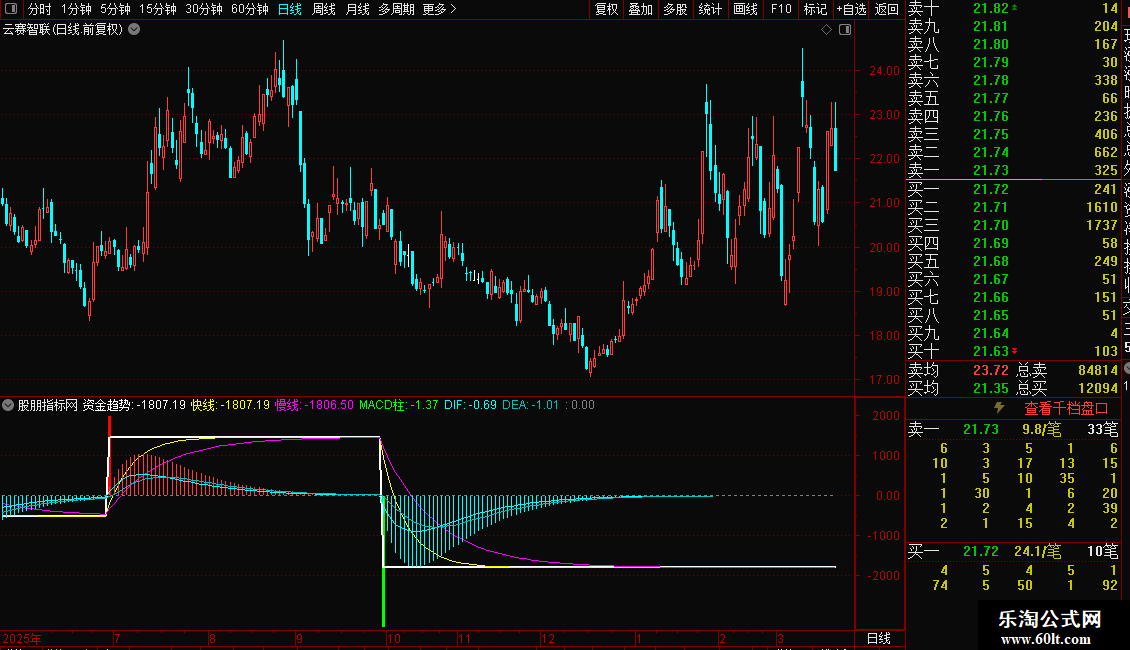The height and width of the screenshot is (650, 1130).
Task: Switch to the 周线 weekly chart
Action: (324, 9)
